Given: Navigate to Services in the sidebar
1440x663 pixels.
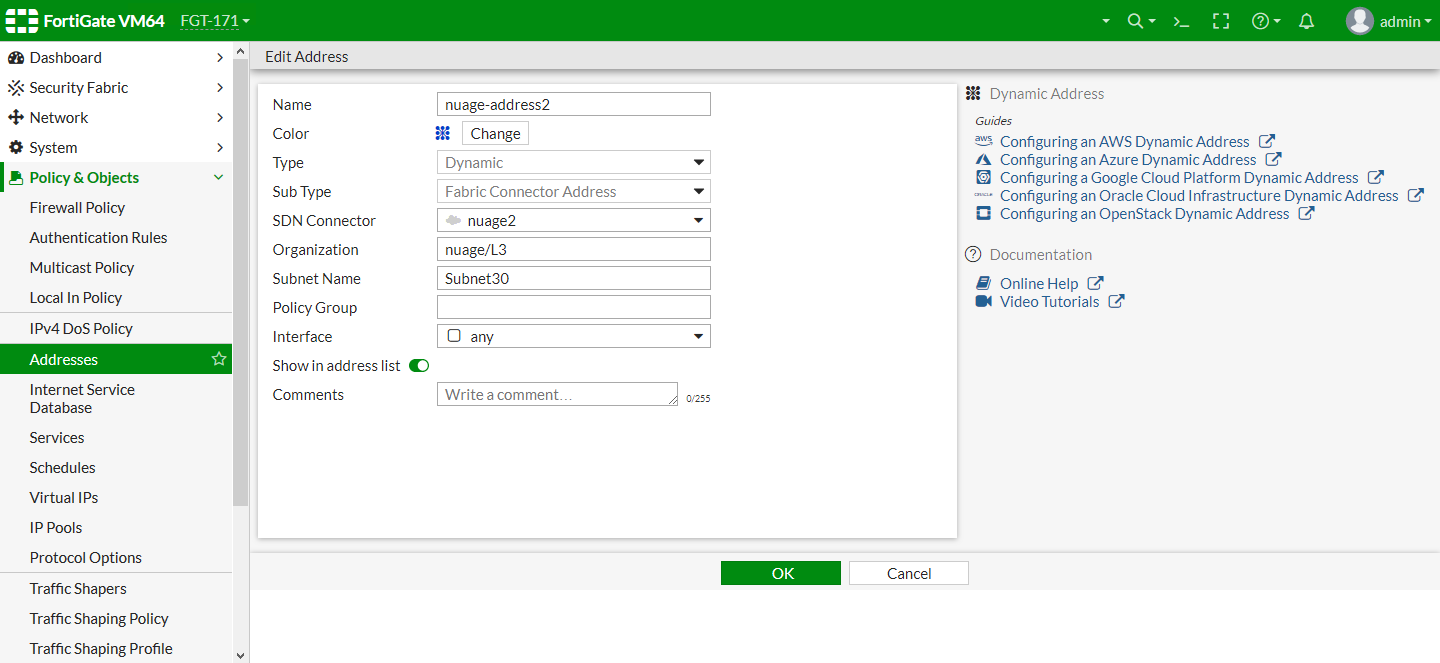Looking at the screenshot, I should 56,437.
